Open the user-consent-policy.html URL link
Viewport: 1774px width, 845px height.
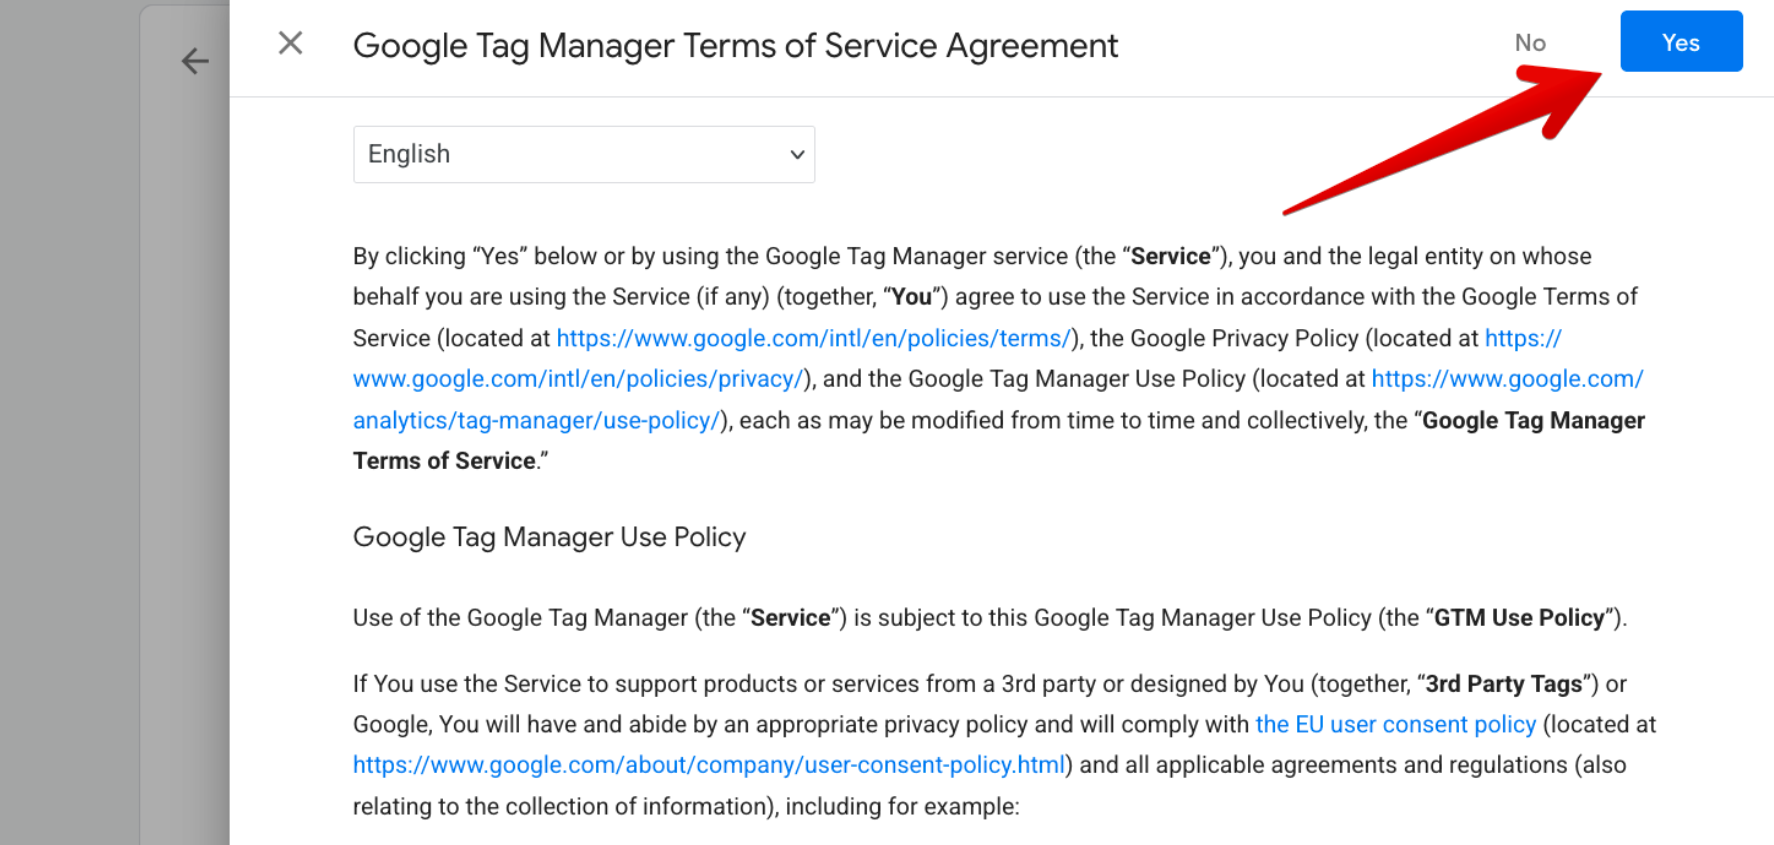point(709,765)
